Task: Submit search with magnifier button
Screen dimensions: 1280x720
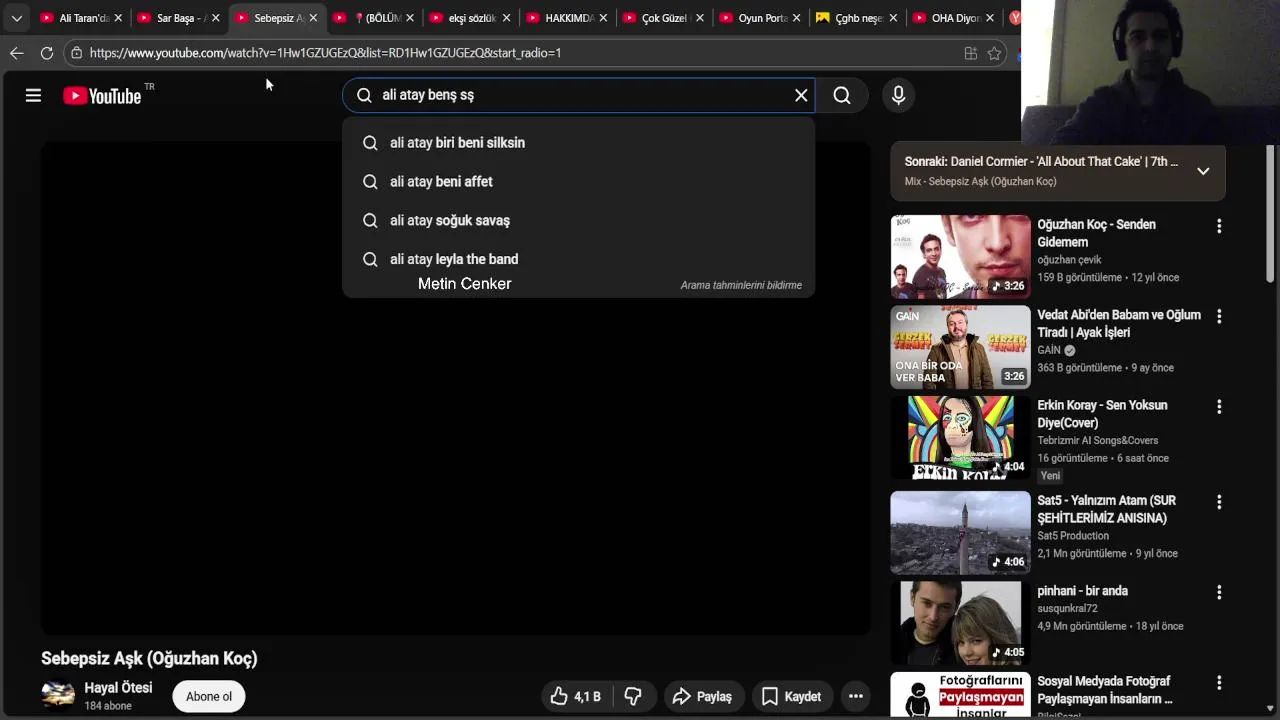Action: (842, 95)
